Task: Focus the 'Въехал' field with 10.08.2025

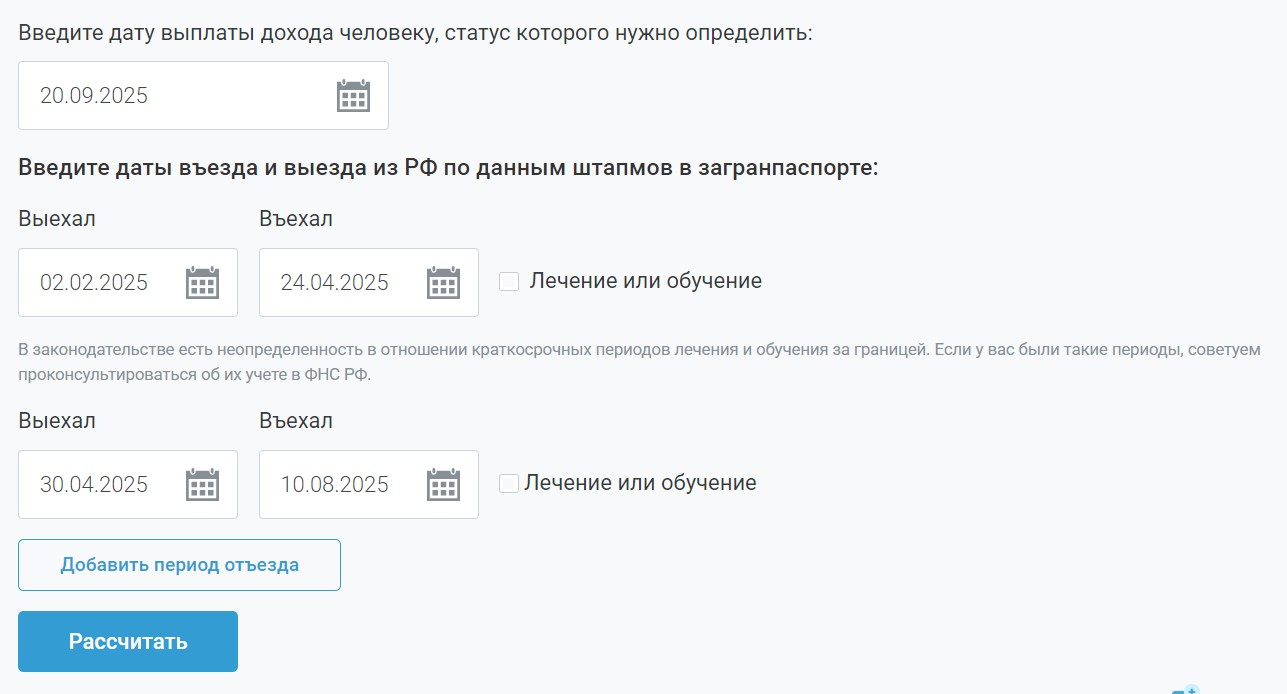Action: [x=369, y=485]
